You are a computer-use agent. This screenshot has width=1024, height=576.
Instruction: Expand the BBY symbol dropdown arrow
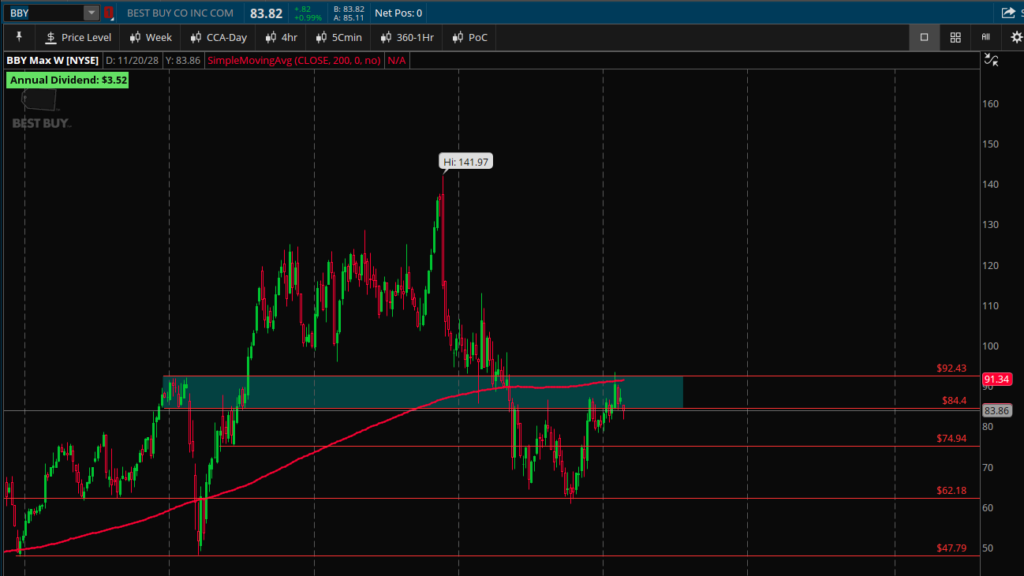click(x=91, y=13)
